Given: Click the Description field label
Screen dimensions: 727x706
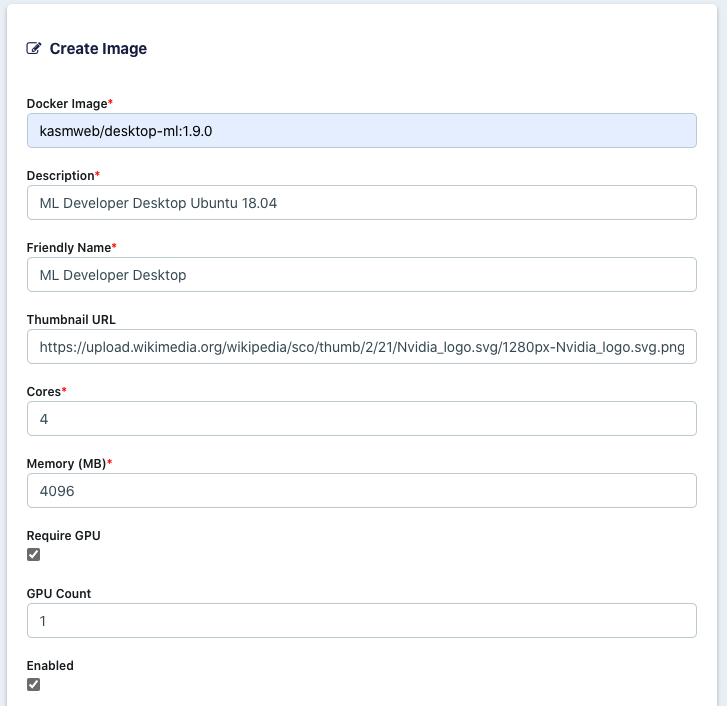Looking at the screenshot, I should 60,176.
